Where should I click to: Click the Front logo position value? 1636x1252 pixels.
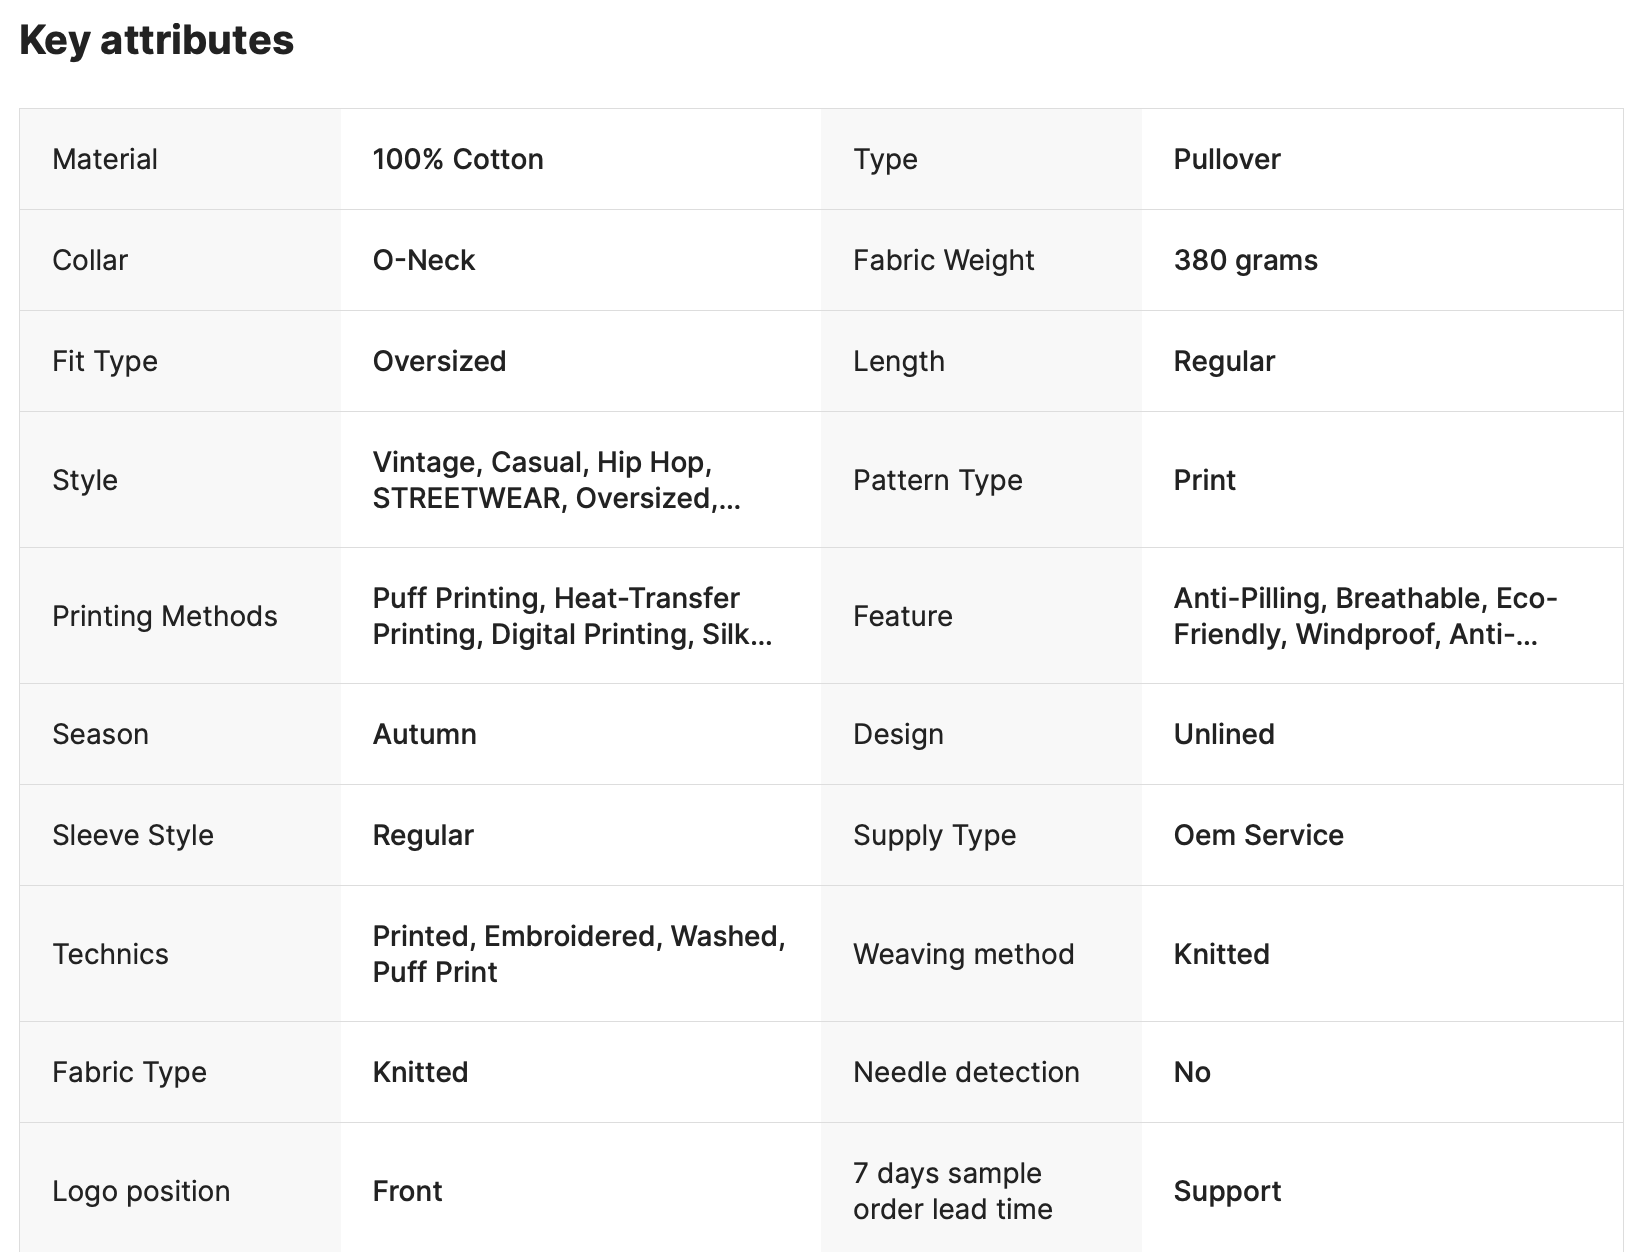pos(408,1191)
